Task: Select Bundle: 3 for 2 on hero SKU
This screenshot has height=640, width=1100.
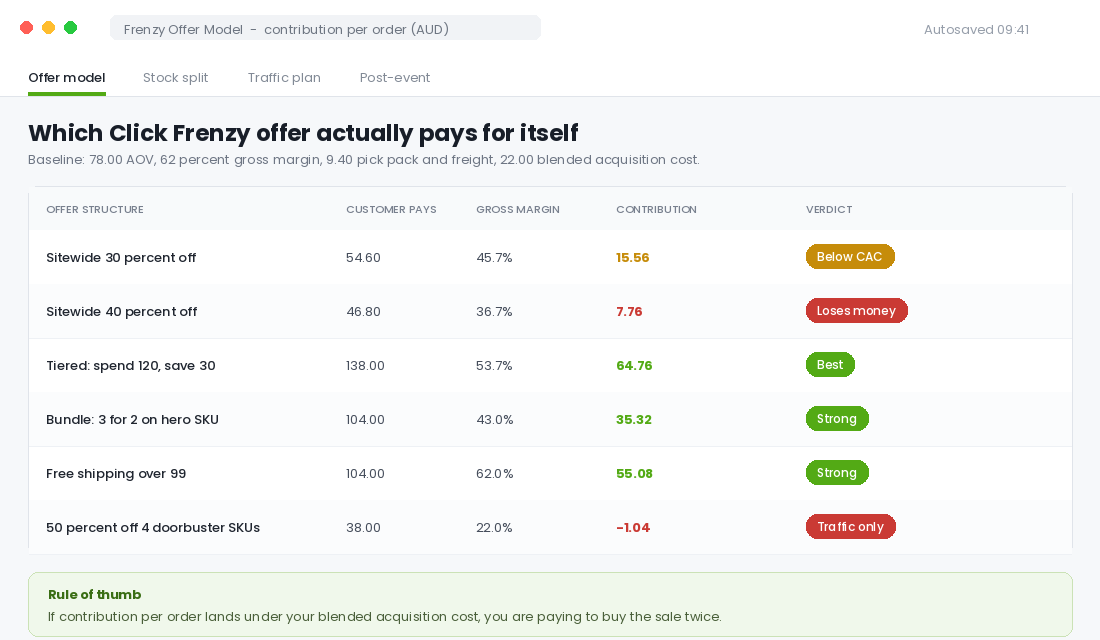Action: click(550, 419)
